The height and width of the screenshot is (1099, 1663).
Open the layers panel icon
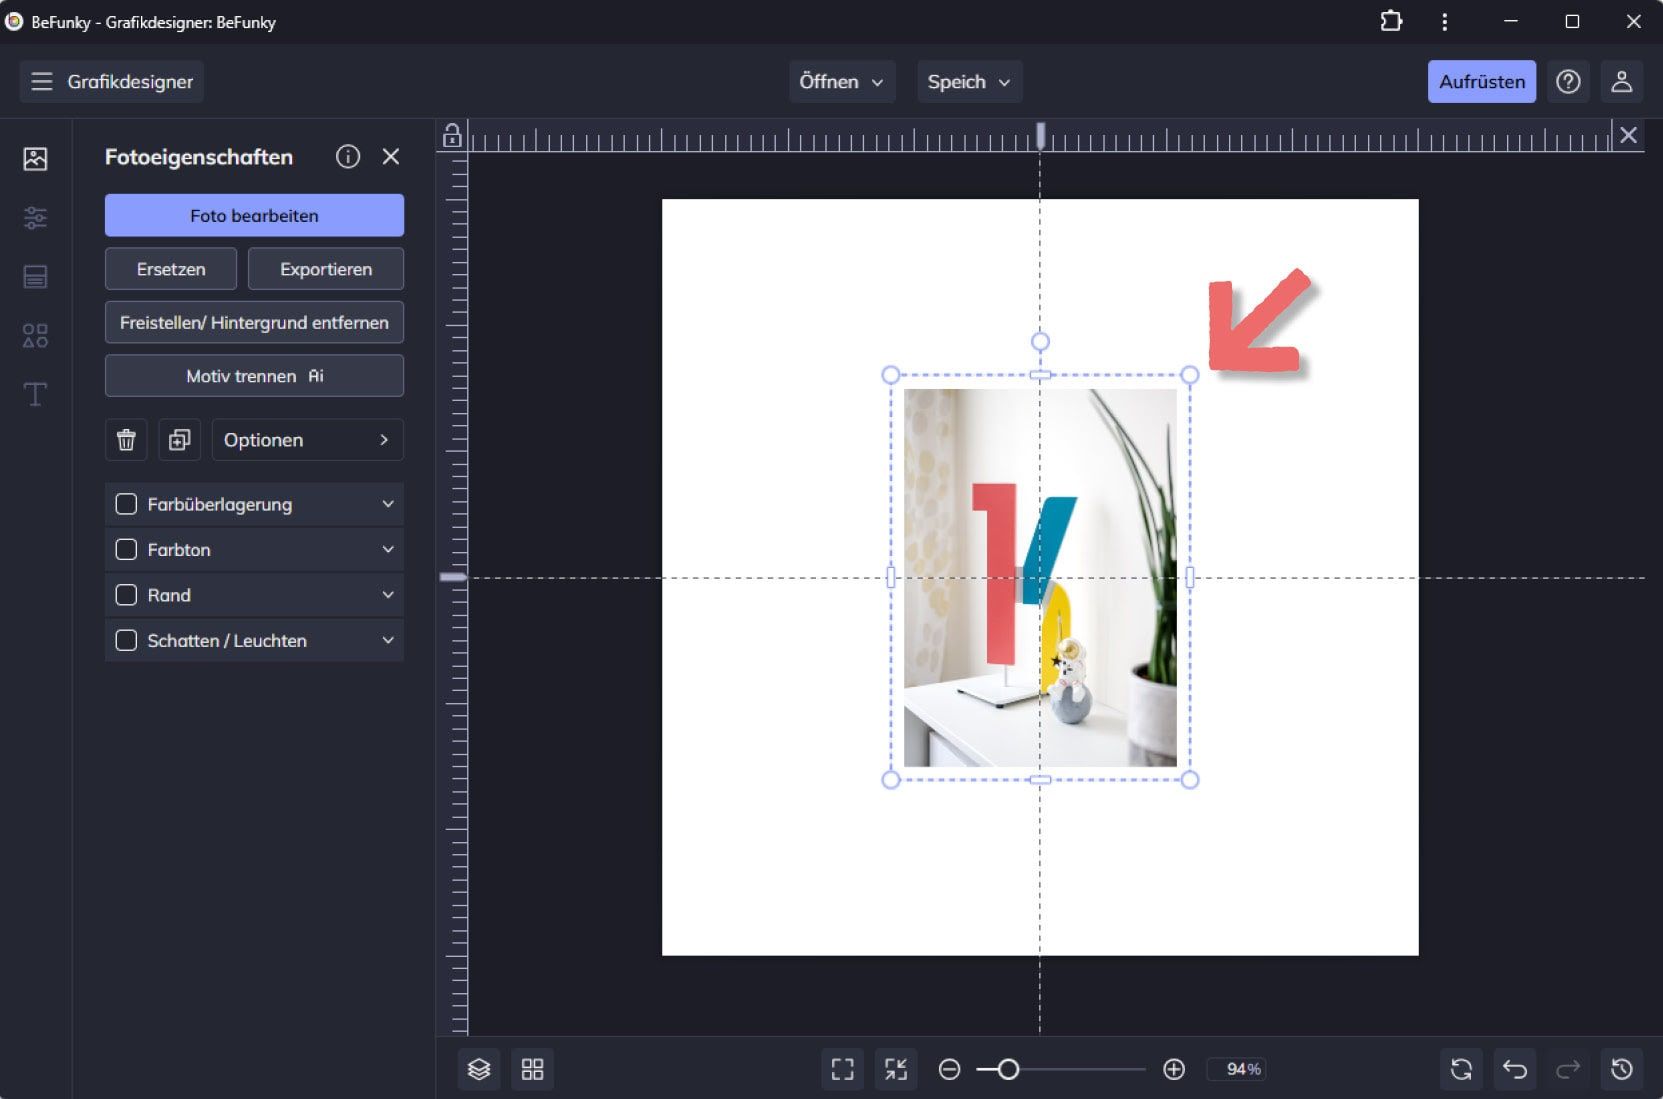click(x=479, y=1069)
